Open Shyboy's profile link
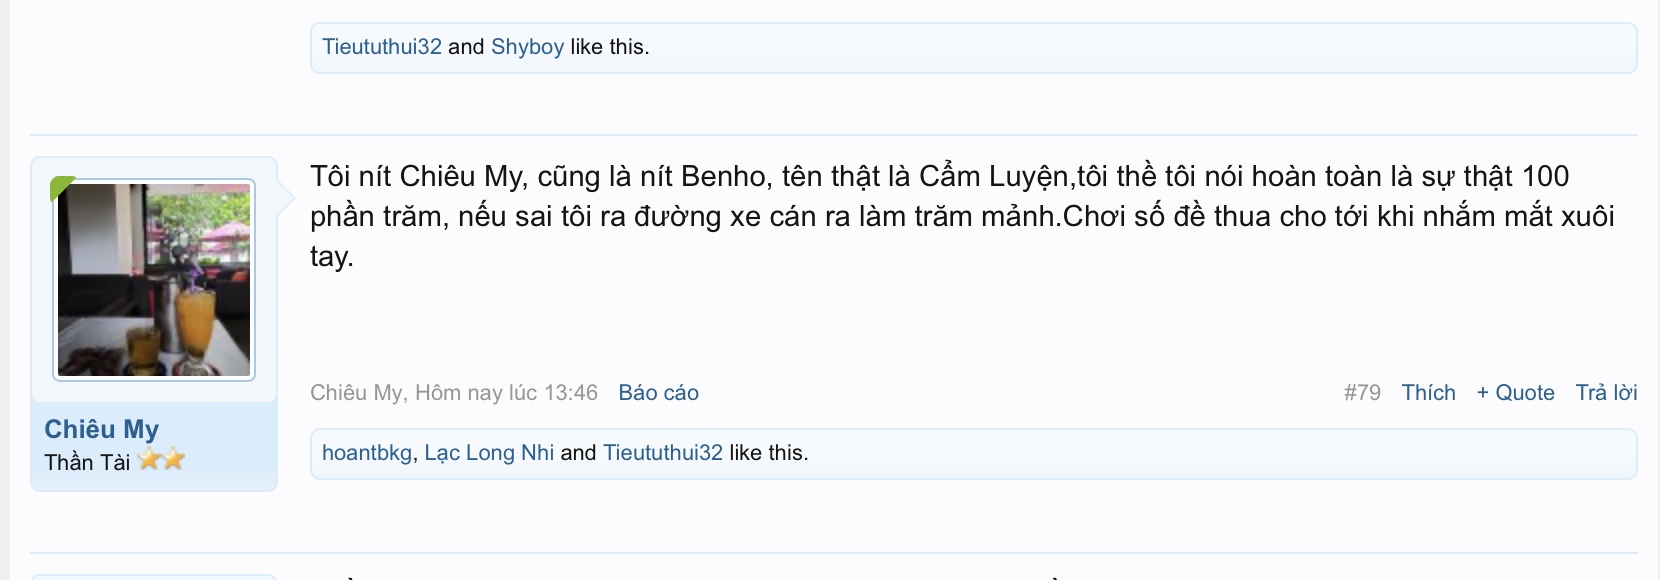Image resolution: width=1660 pixels, height=580 pixels. 527,47
